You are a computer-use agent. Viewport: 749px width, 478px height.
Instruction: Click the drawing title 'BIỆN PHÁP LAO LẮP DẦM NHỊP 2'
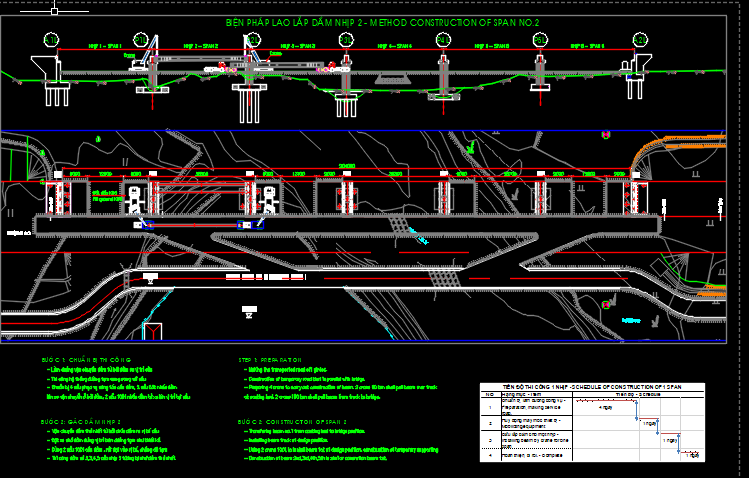click(x=290, y=21)
